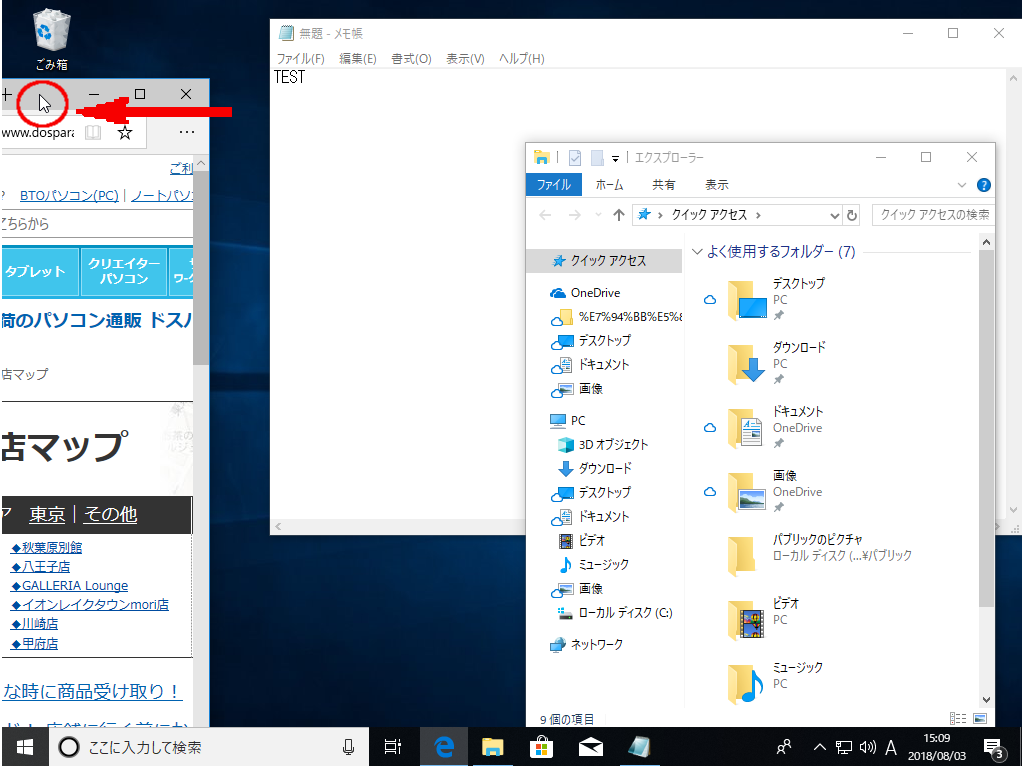Viewport: 1022px width, 766px height.
Task: Click 東京 area link on webpage
Action: click(47, 514)
